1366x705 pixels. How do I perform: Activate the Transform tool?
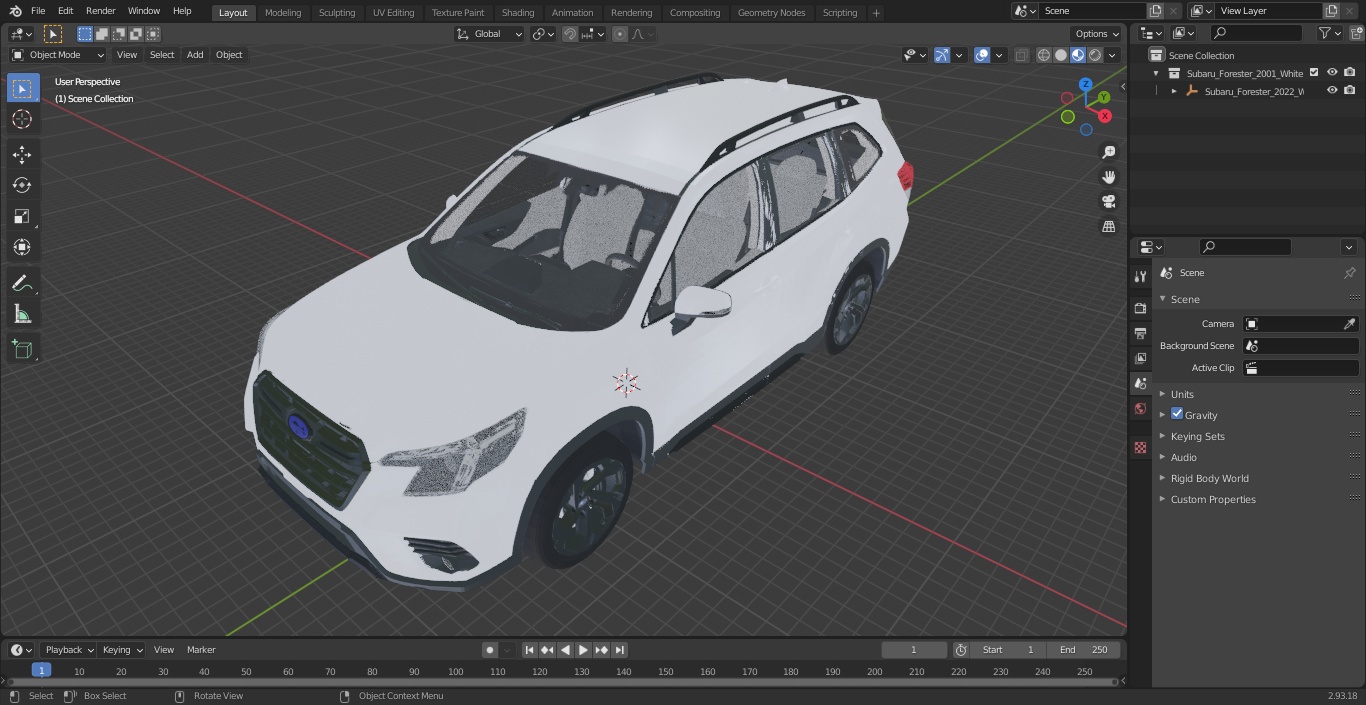point(22,247)
